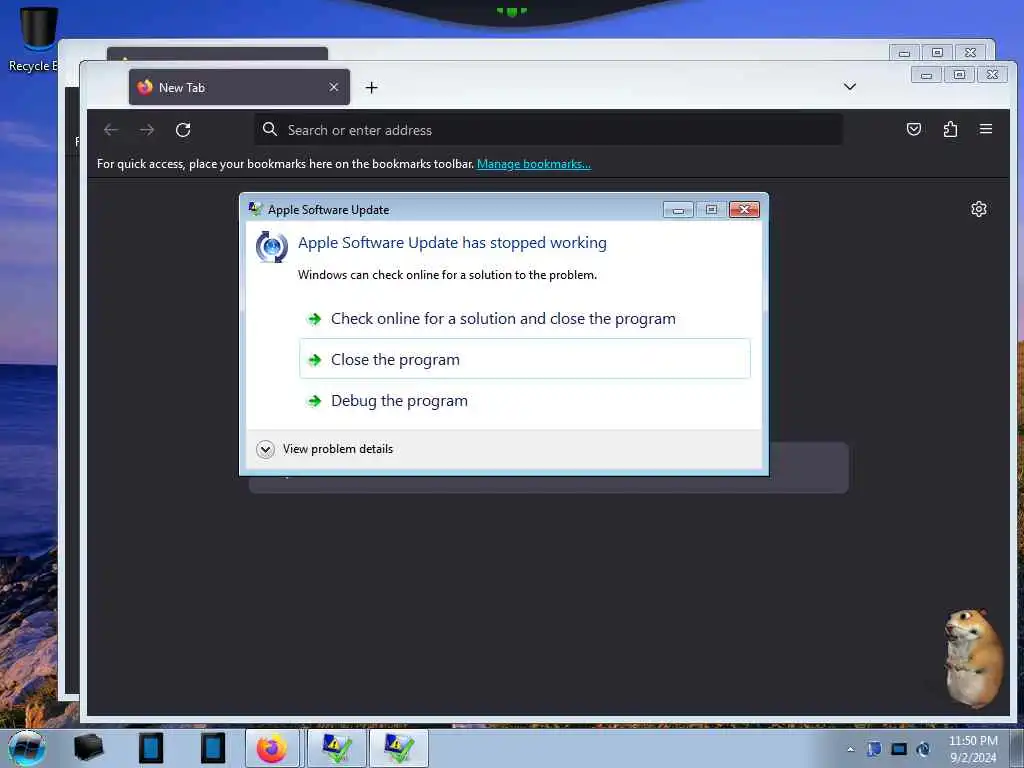Close the front Firefox window

point(993,75)
